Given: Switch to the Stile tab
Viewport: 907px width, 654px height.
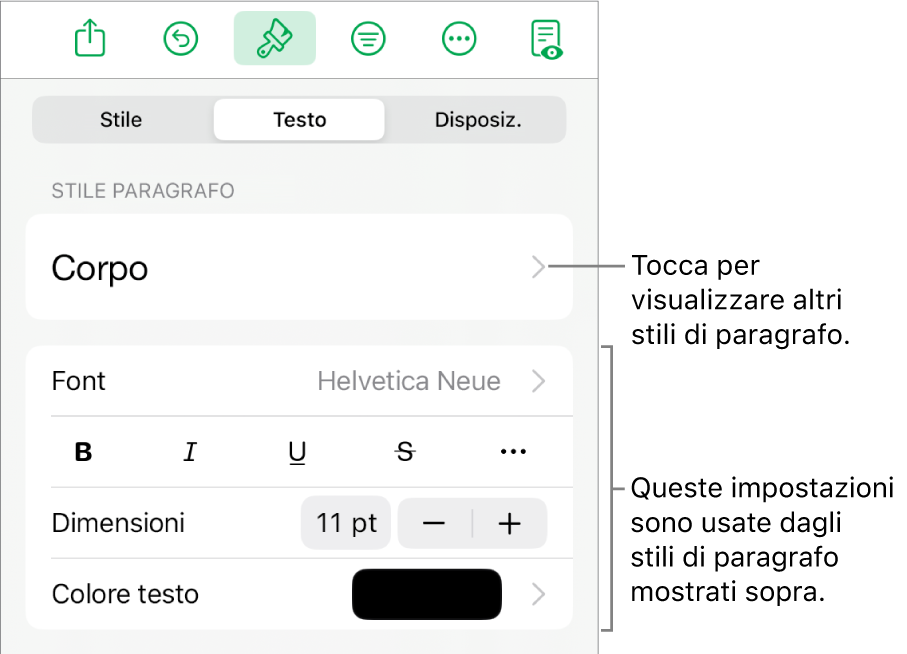Looking at the screenshot, I should click(x=121, y=120).
